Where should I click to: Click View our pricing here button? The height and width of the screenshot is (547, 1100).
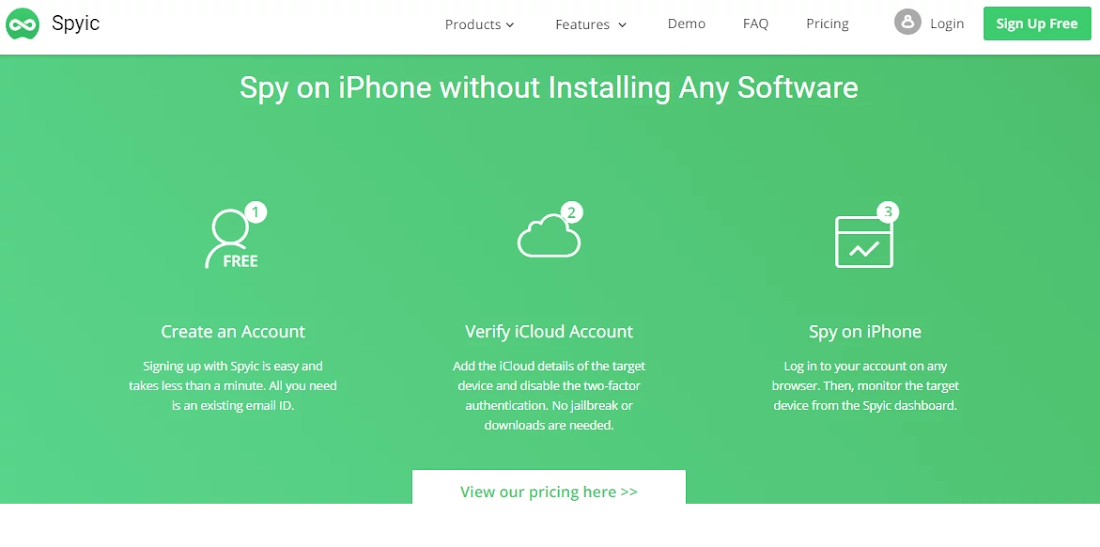click(549, 488)
